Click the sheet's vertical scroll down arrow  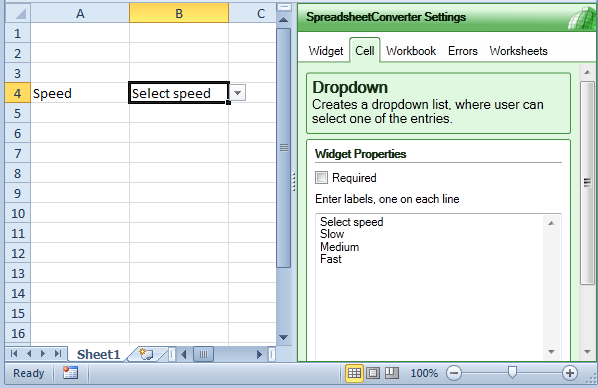pos(283,337)
